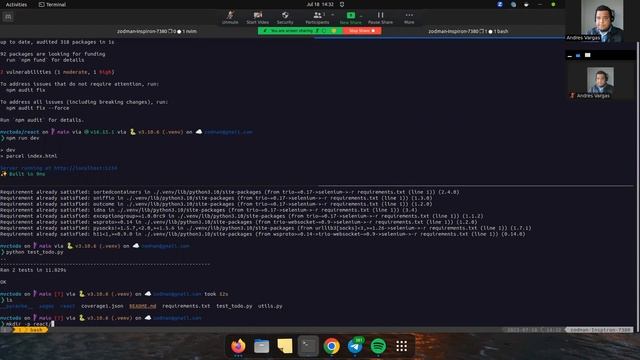Show the applications grid in dock
The width and height of the screenshot is (640, 360).
point(402,346)
